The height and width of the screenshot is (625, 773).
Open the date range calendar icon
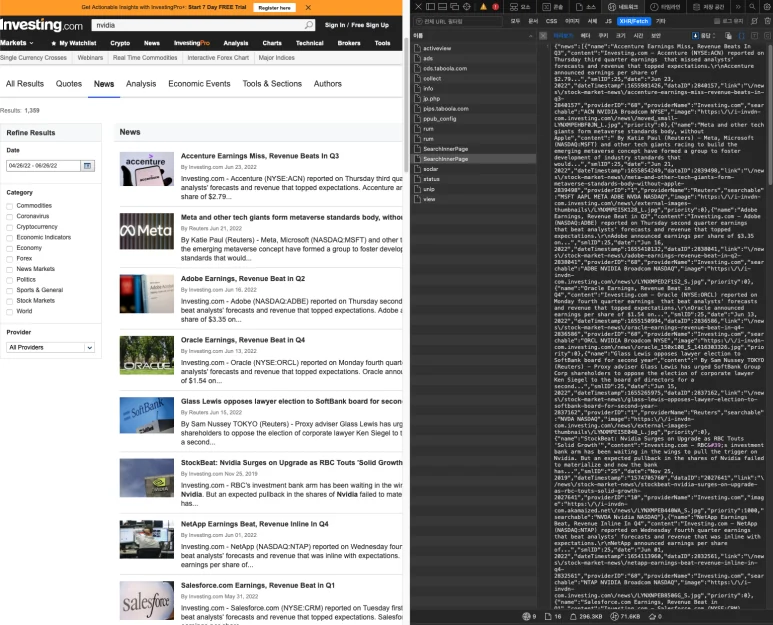(87, 165)
